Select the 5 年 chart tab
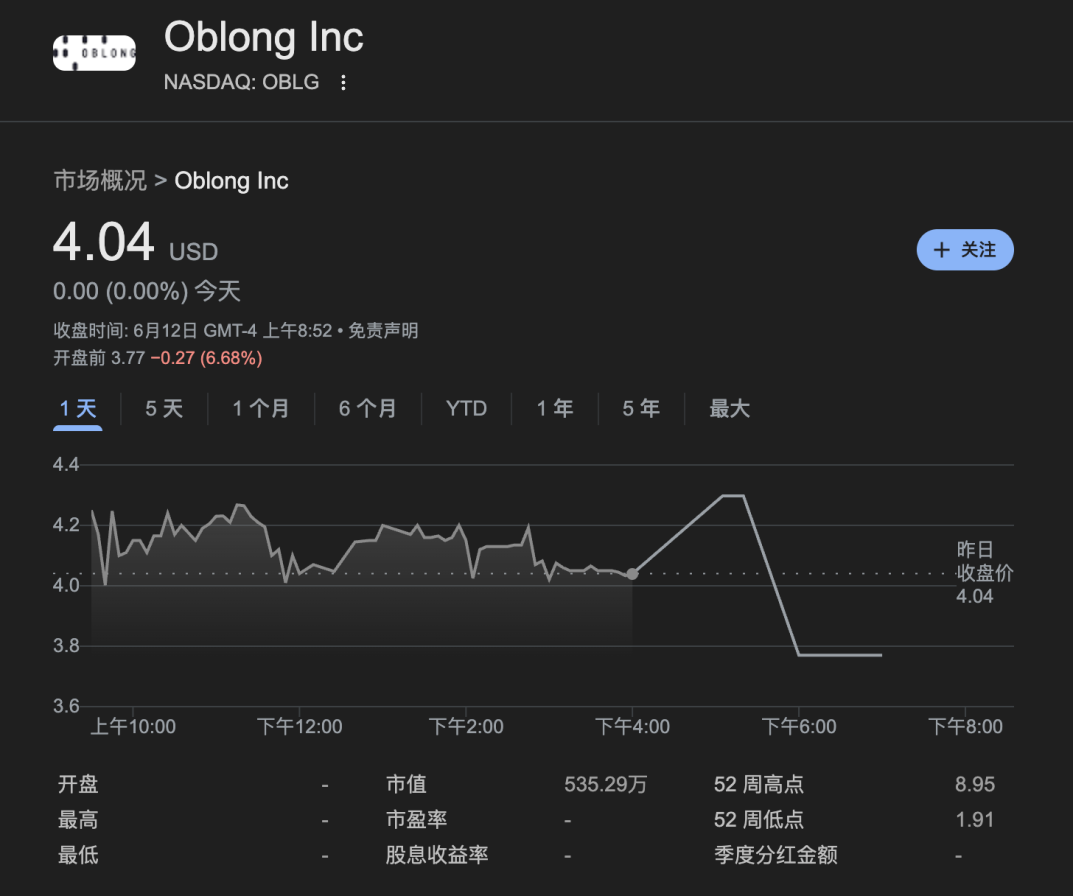The height and width of the screenshot is (896, 1073). [x=641, y=409]
